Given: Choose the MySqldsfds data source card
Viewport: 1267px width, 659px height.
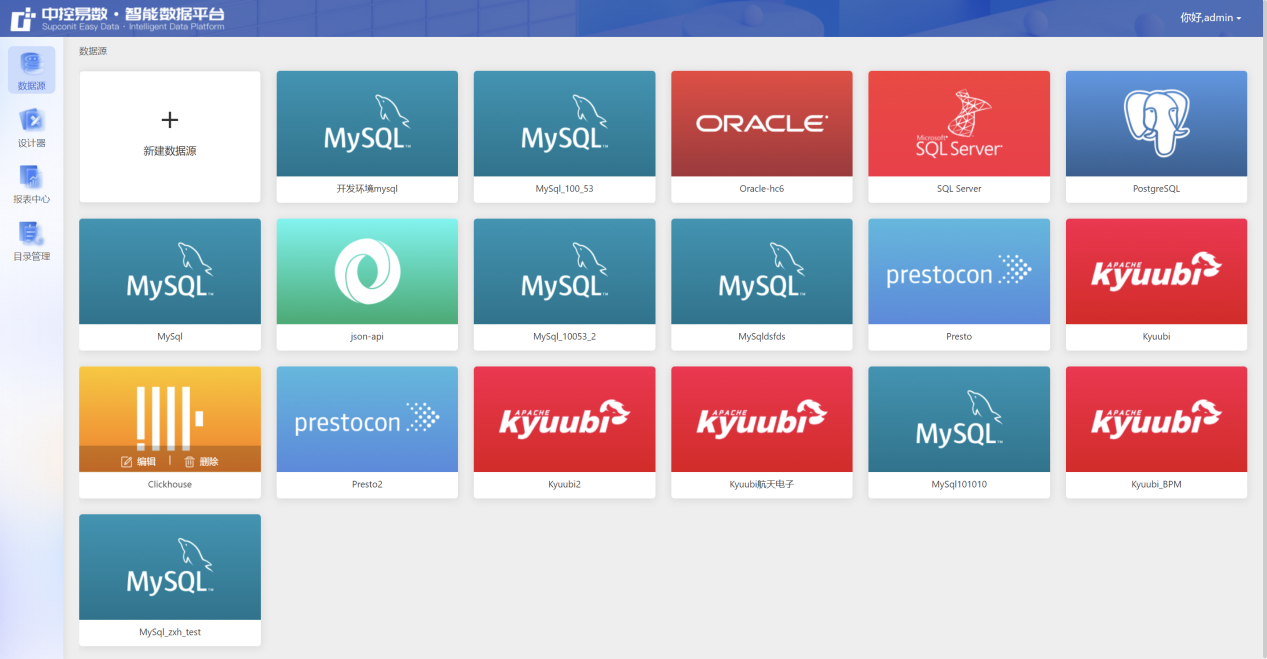Looking at the screenshot, I should pyautogui.click(x=761, y=284).
